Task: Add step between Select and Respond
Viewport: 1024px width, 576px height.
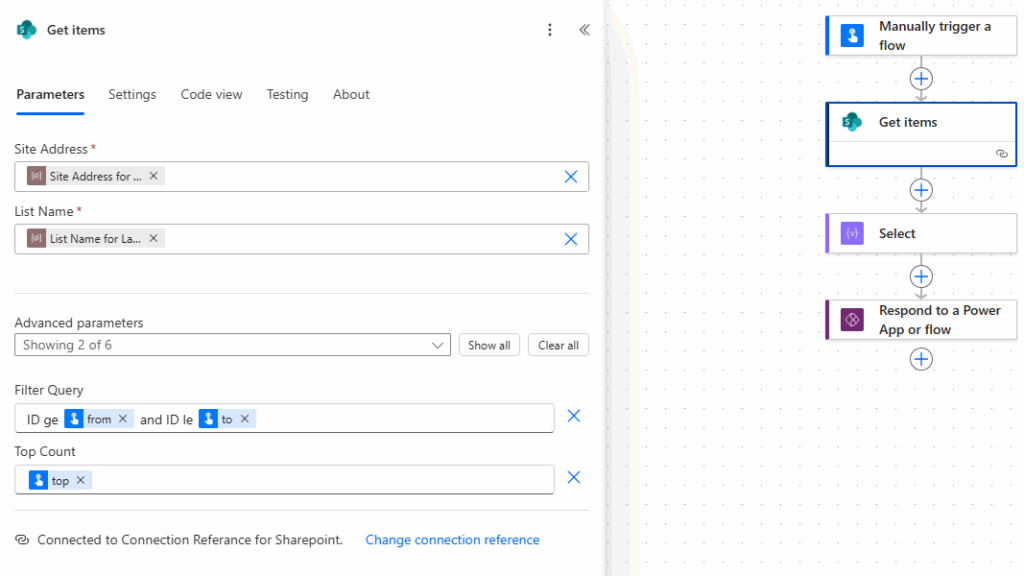Action: point(921,277)
